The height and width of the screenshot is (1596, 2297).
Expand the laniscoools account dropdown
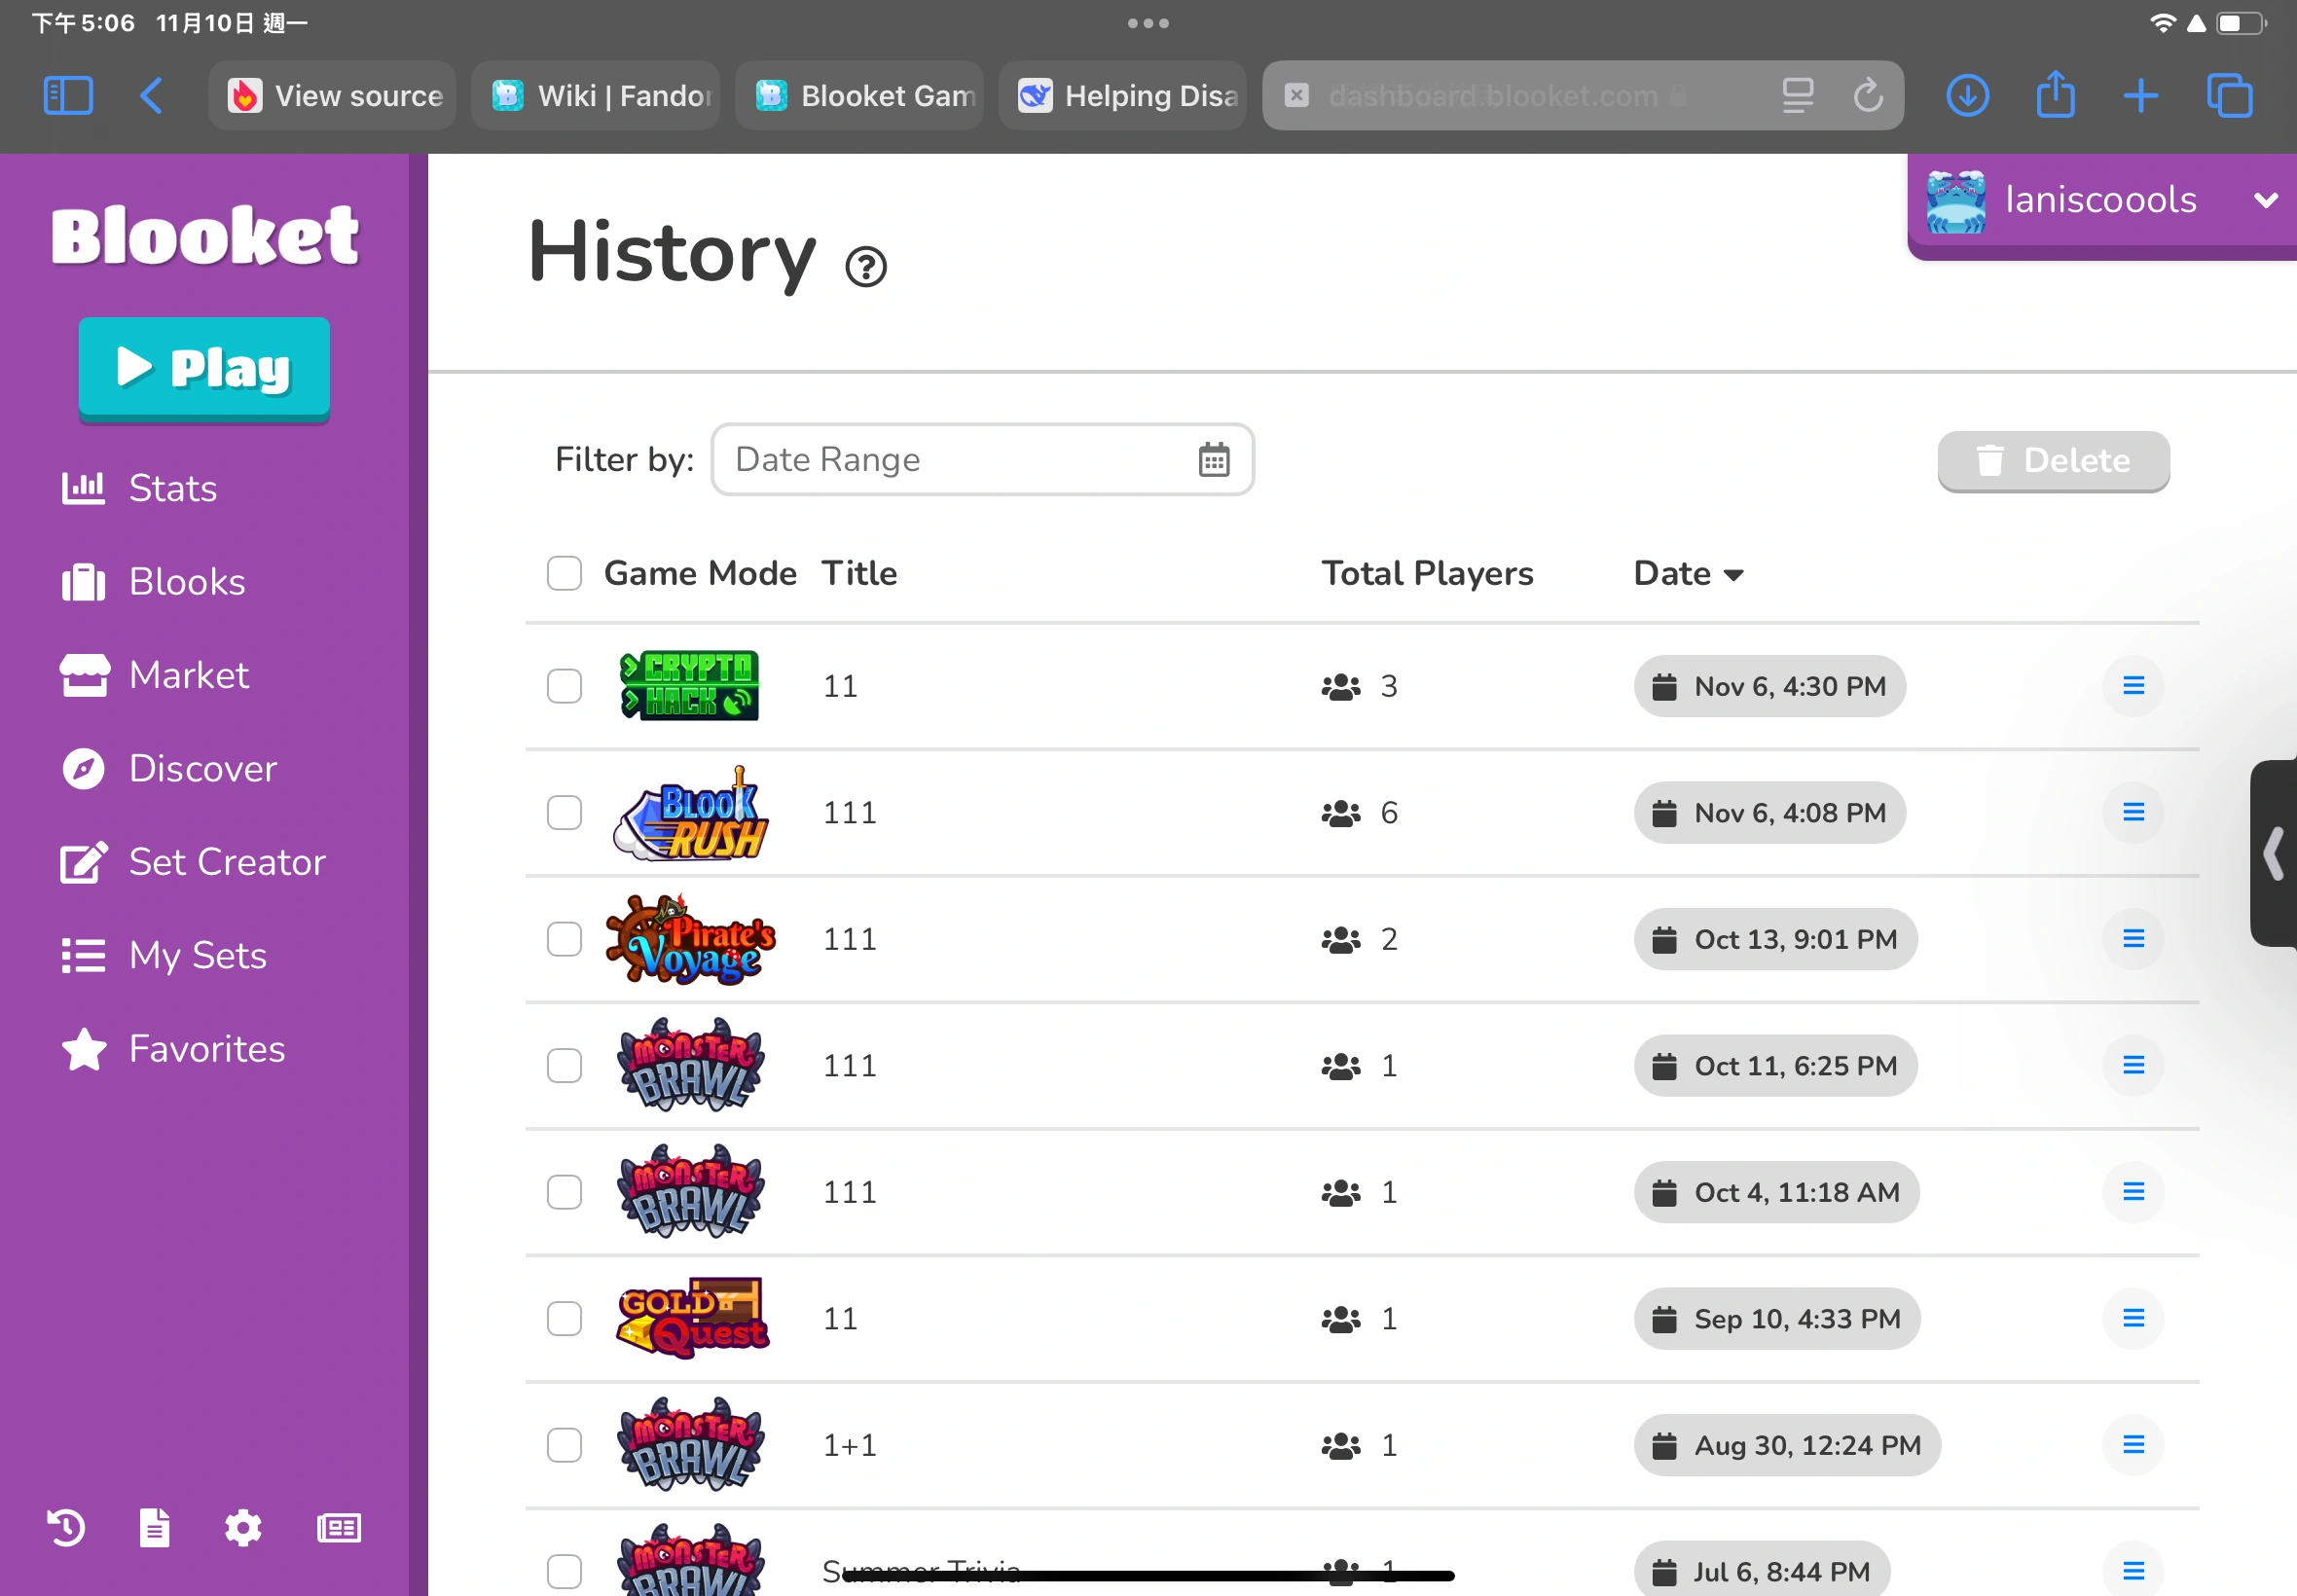(x=2266, y=200)
